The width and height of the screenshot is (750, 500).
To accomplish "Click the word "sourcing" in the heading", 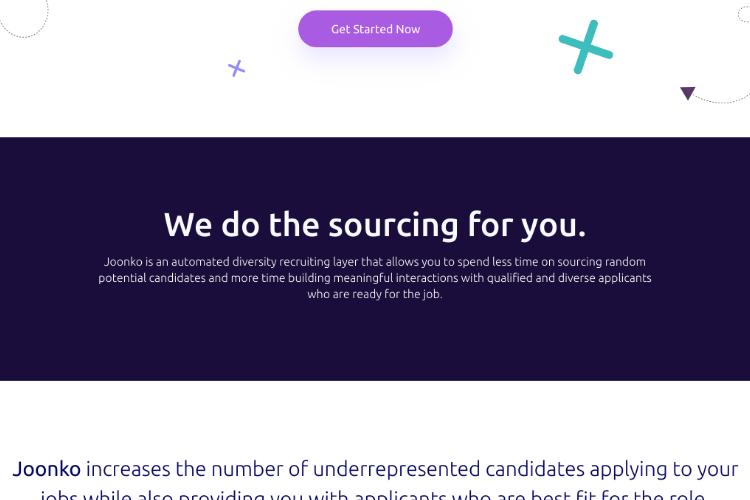I will tap(393, 225).
